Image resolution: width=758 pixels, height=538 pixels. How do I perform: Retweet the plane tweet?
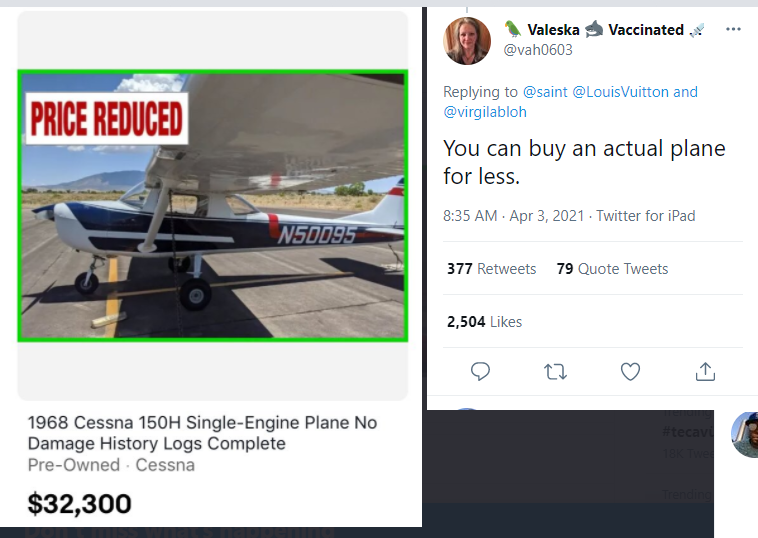[x=555, y=371]
